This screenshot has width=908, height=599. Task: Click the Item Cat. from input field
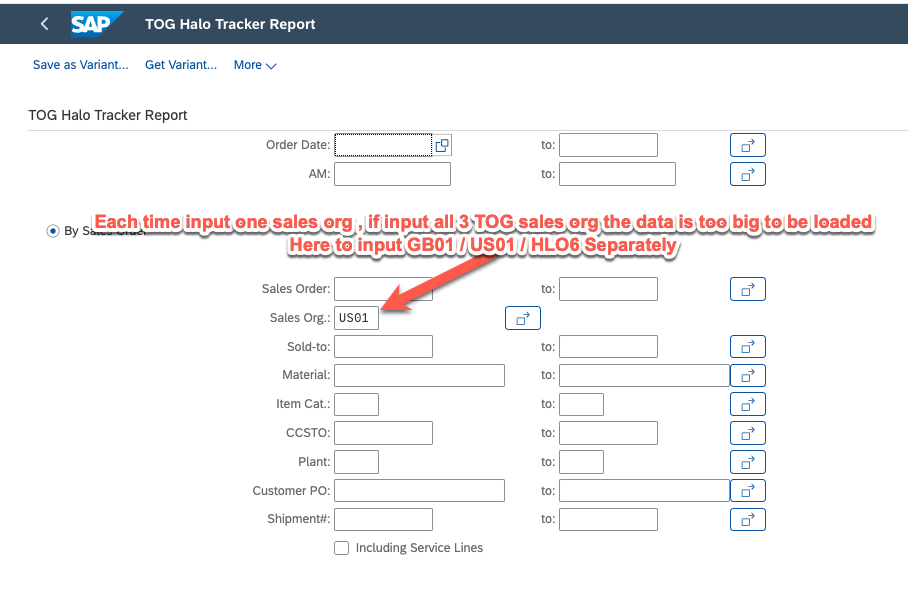[357, 404]
